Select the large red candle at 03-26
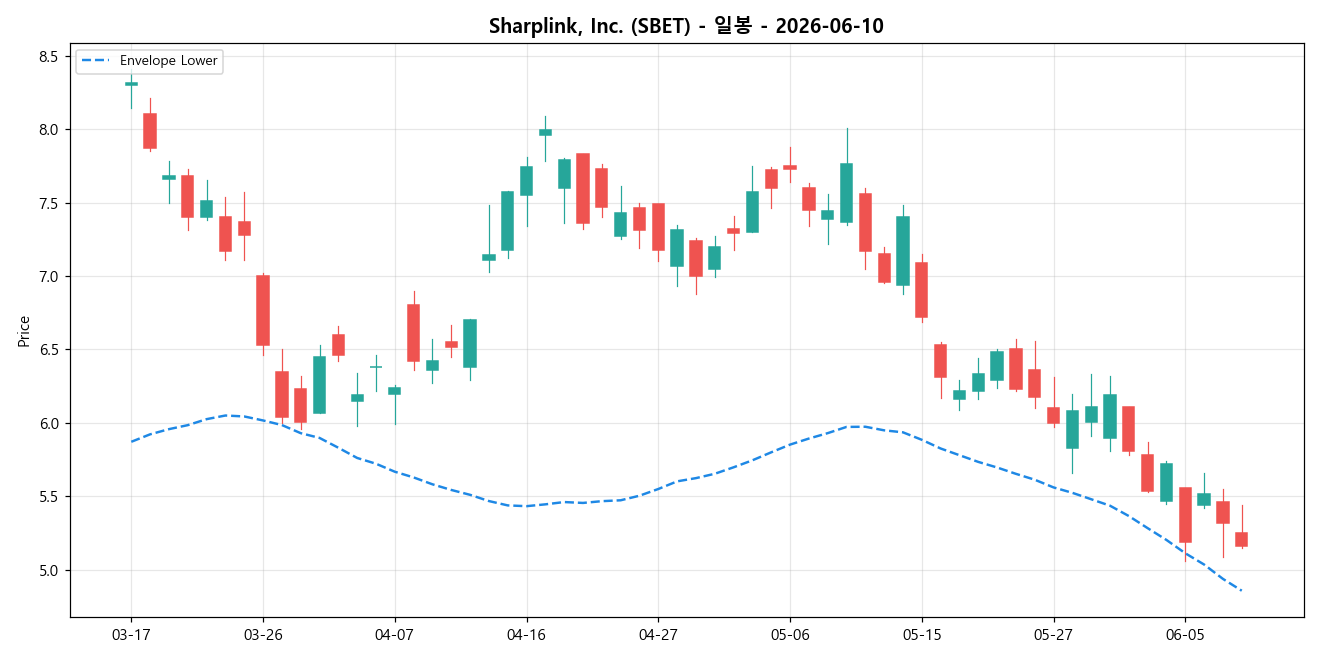Image resolution: width=1320 pixels, height=660 pixels. [263, 310]
